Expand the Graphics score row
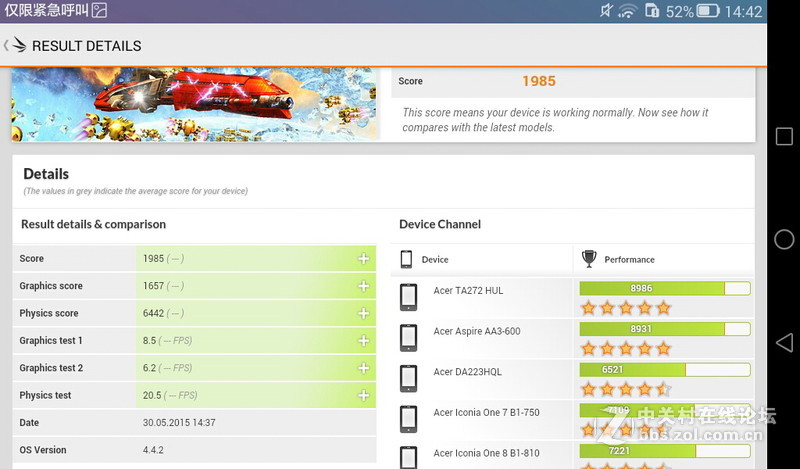800x469 pixels. tap(363, 286)
